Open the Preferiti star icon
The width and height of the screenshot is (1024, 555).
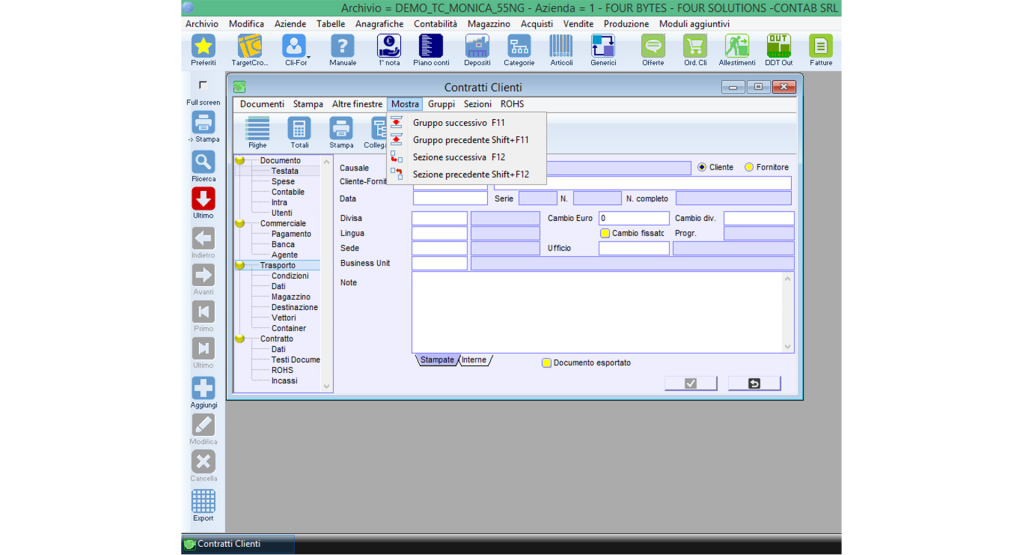pos(203,47)
